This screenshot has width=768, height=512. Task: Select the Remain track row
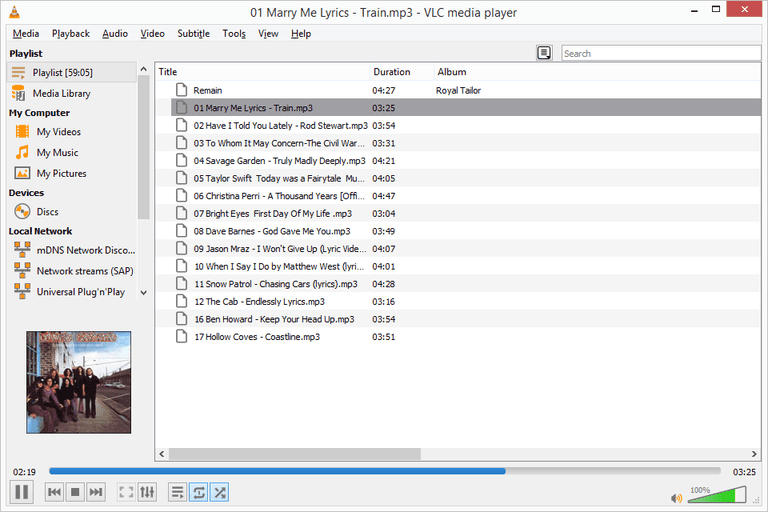coord(458,90)
